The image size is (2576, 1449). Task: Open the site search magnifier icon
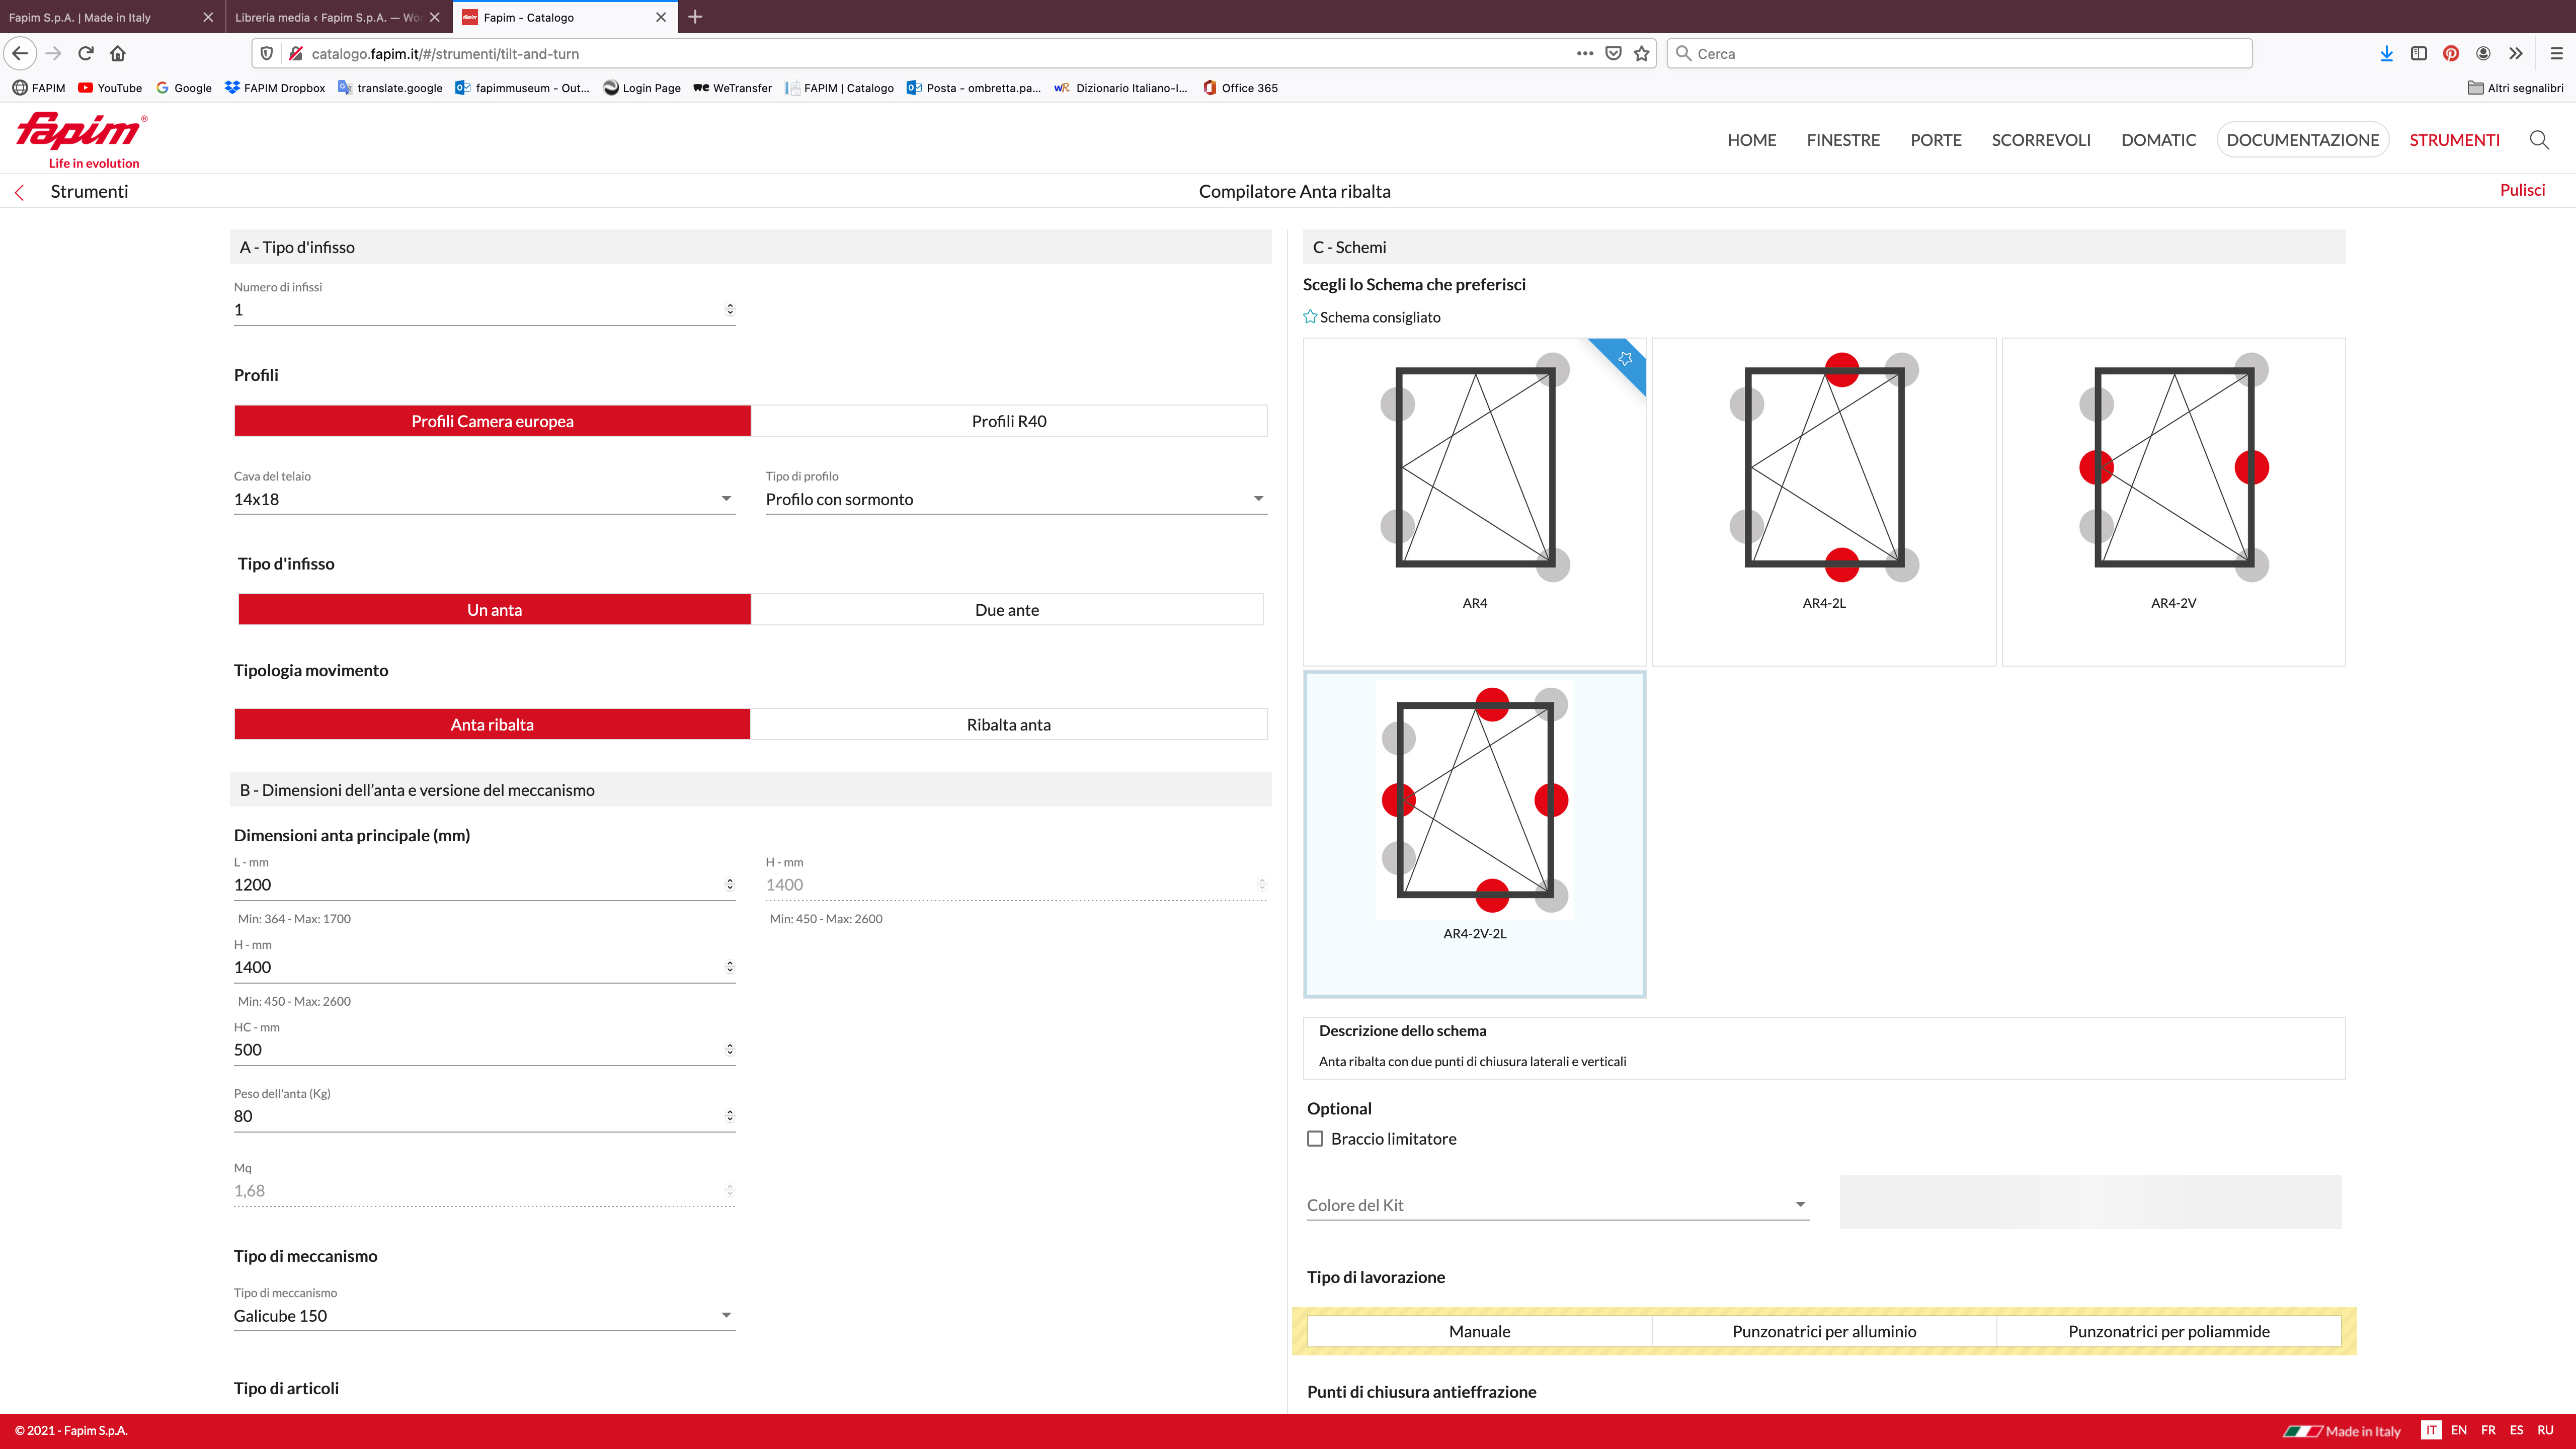coord(2538,140)
